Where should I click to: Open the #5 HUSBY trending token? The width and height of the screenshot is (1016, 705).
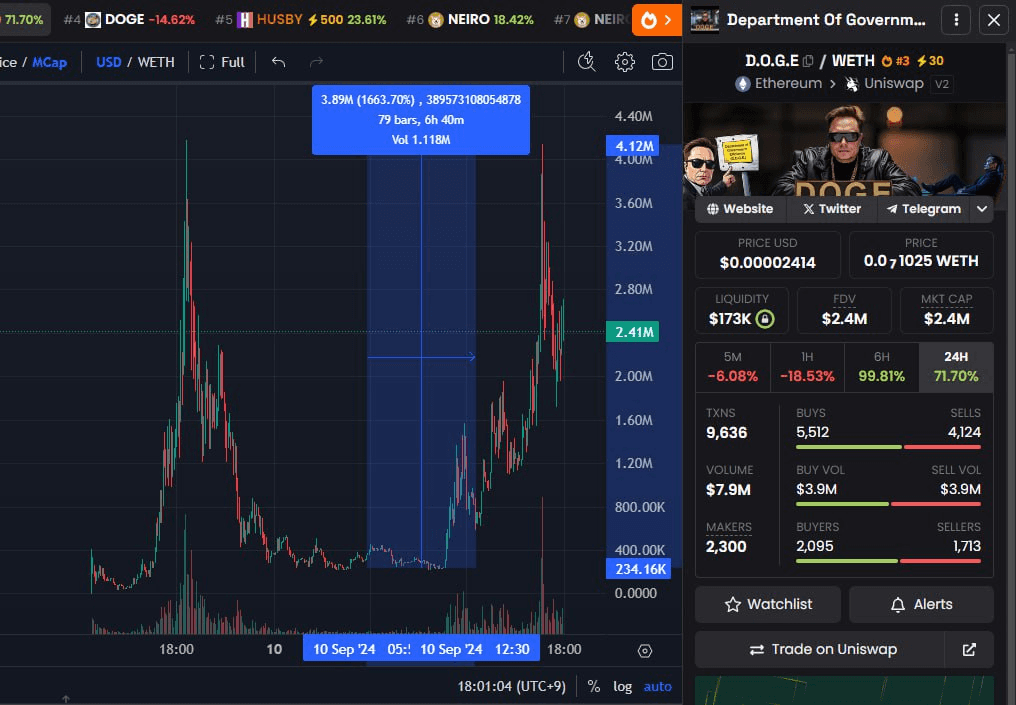301,20
